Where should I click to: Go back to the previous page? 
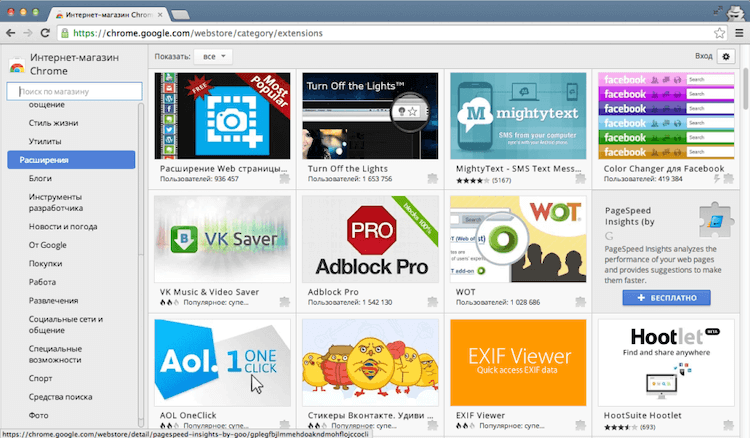point(11,33)
